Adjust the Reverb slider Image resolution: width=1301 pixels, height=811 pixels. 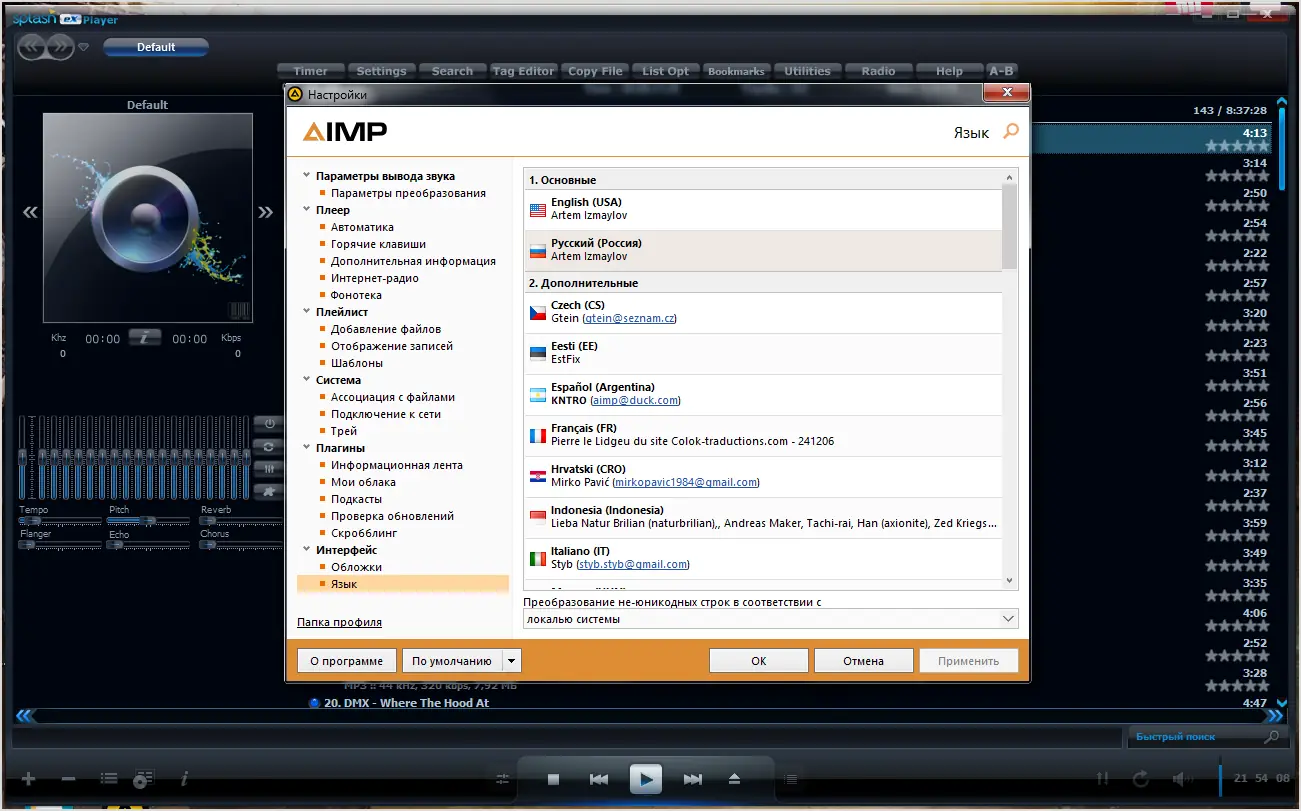coord(240,521)
